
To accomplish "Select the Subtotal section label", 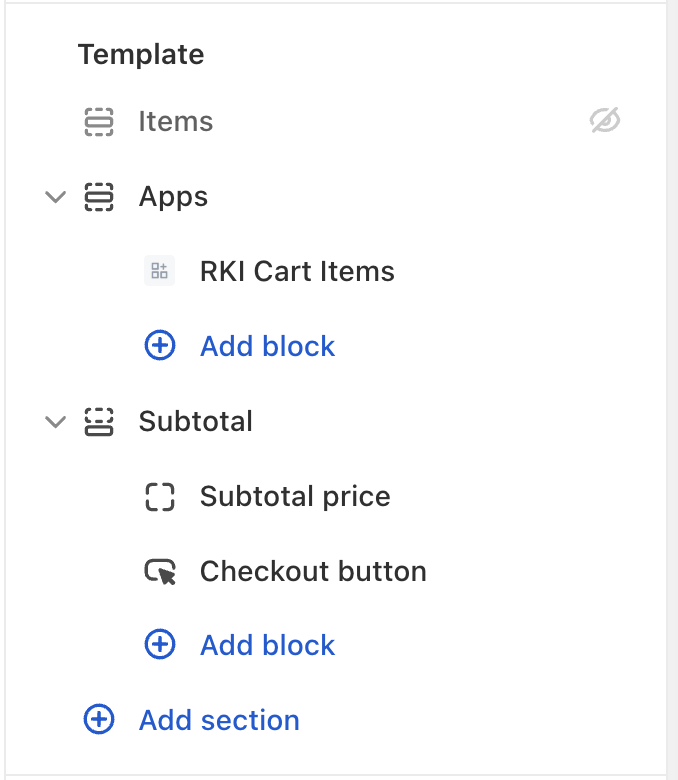I will click(195, 422).
